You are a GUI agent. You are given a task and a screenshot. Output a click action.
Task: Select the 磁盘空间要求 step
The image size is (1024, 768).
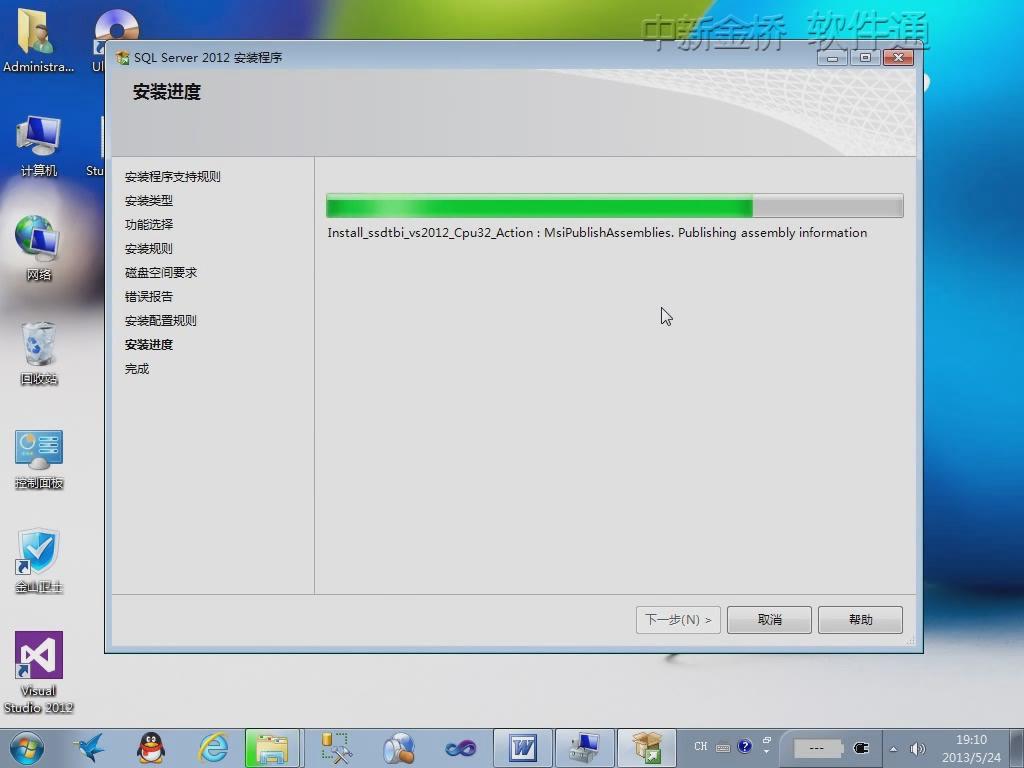161,272
